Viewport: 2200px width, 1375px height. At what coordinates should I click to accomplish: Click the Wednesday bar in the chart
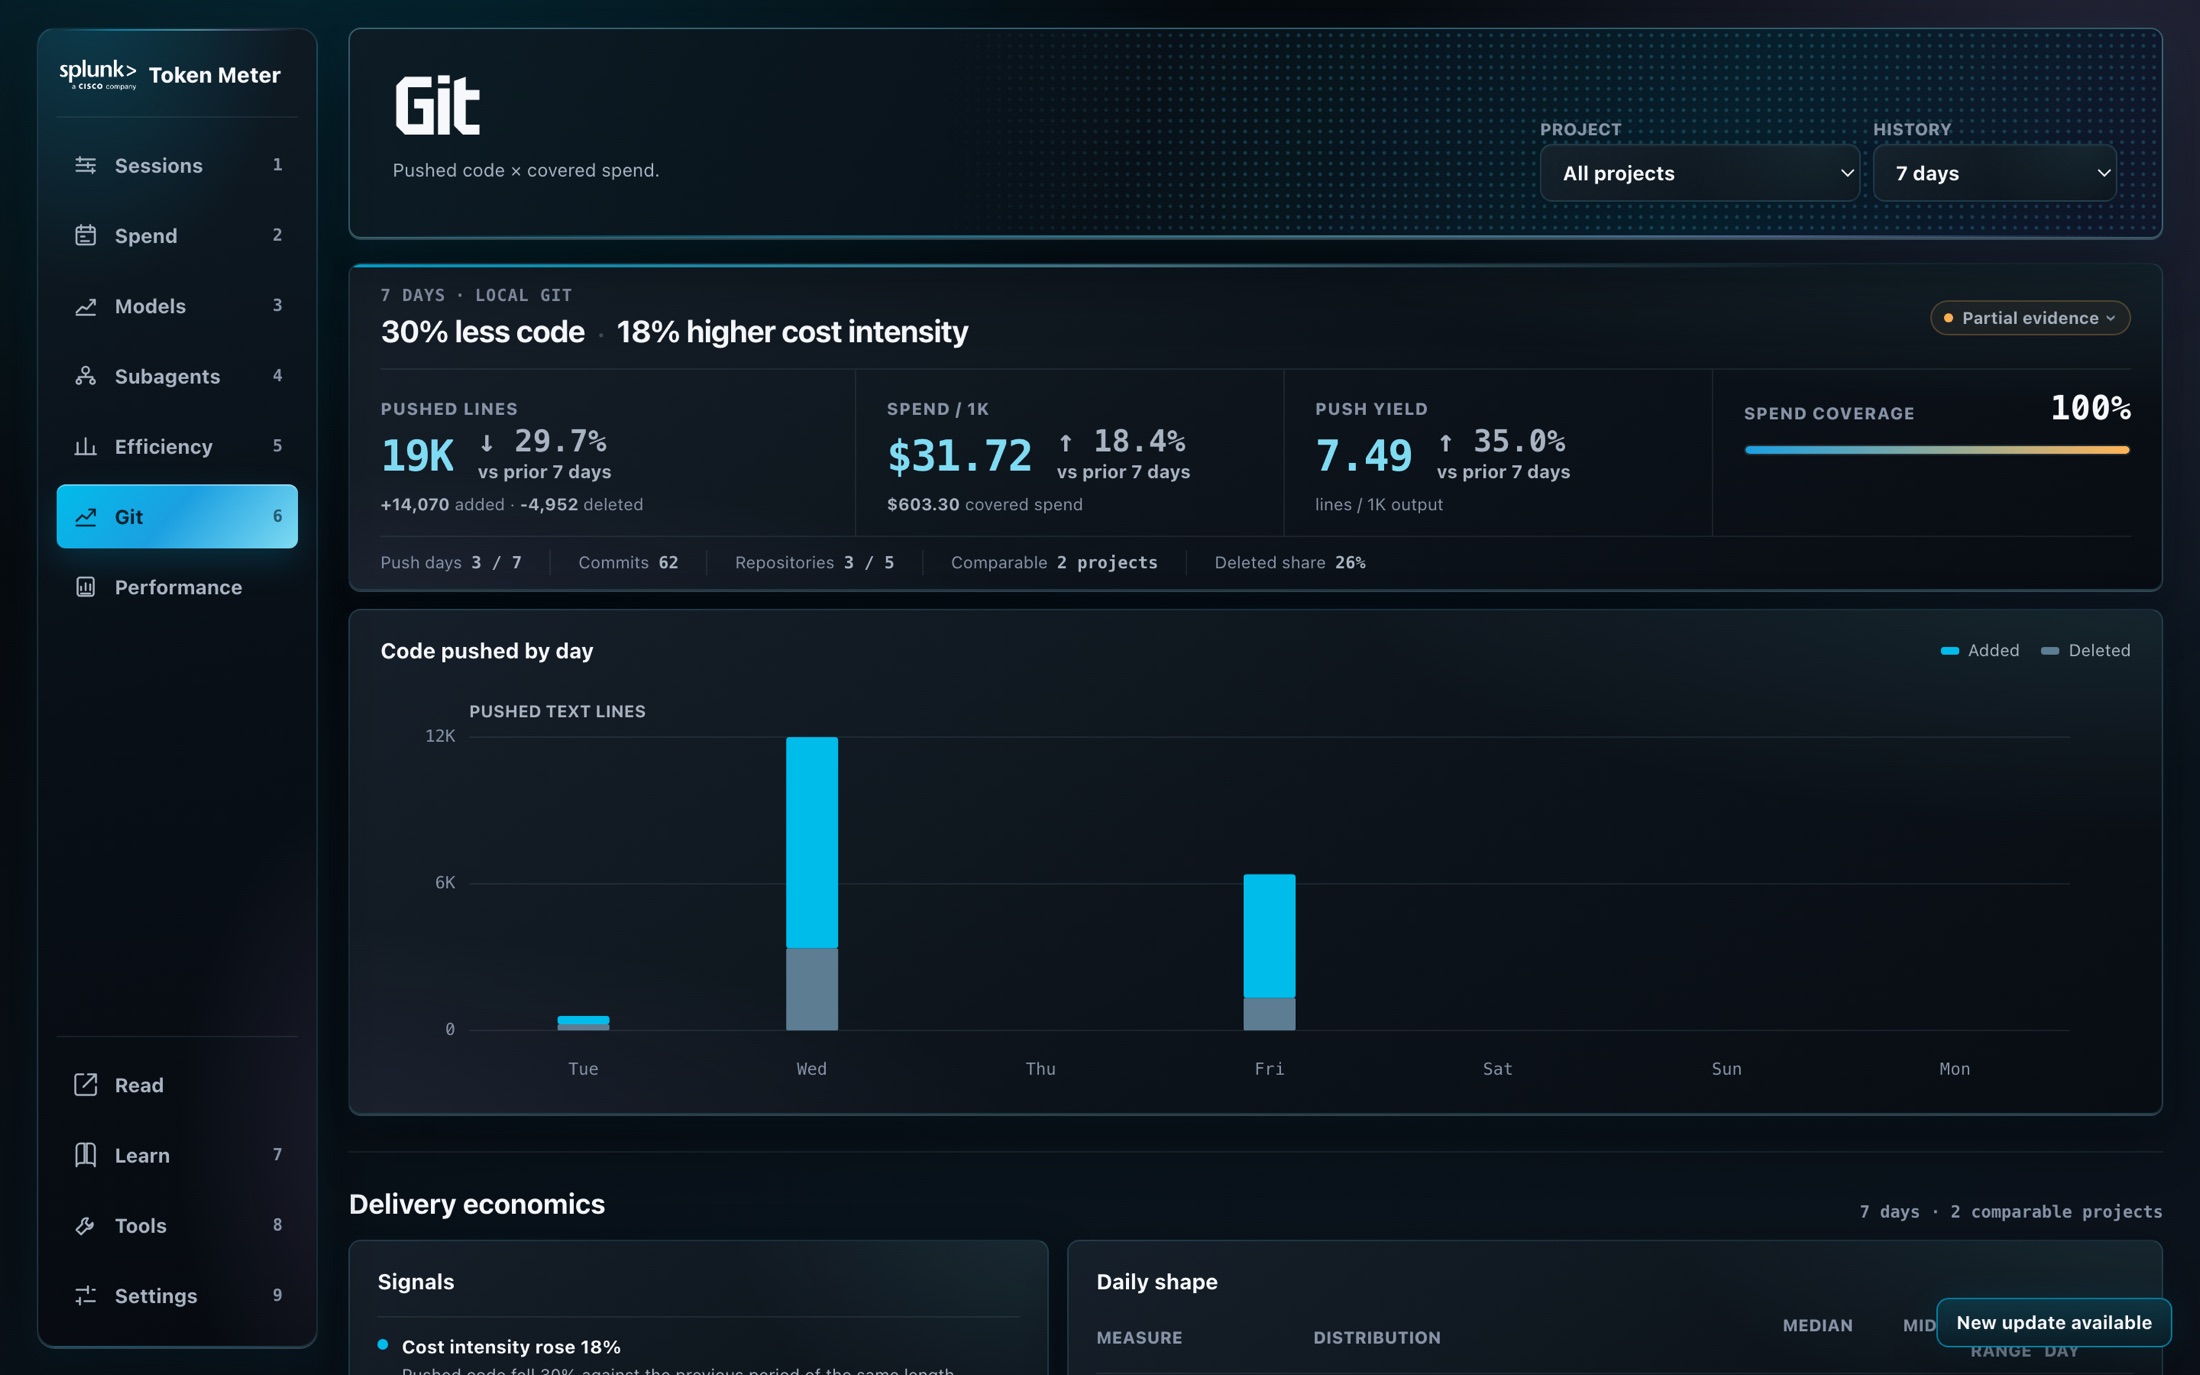pyautogui.click(x=812, y=883)
